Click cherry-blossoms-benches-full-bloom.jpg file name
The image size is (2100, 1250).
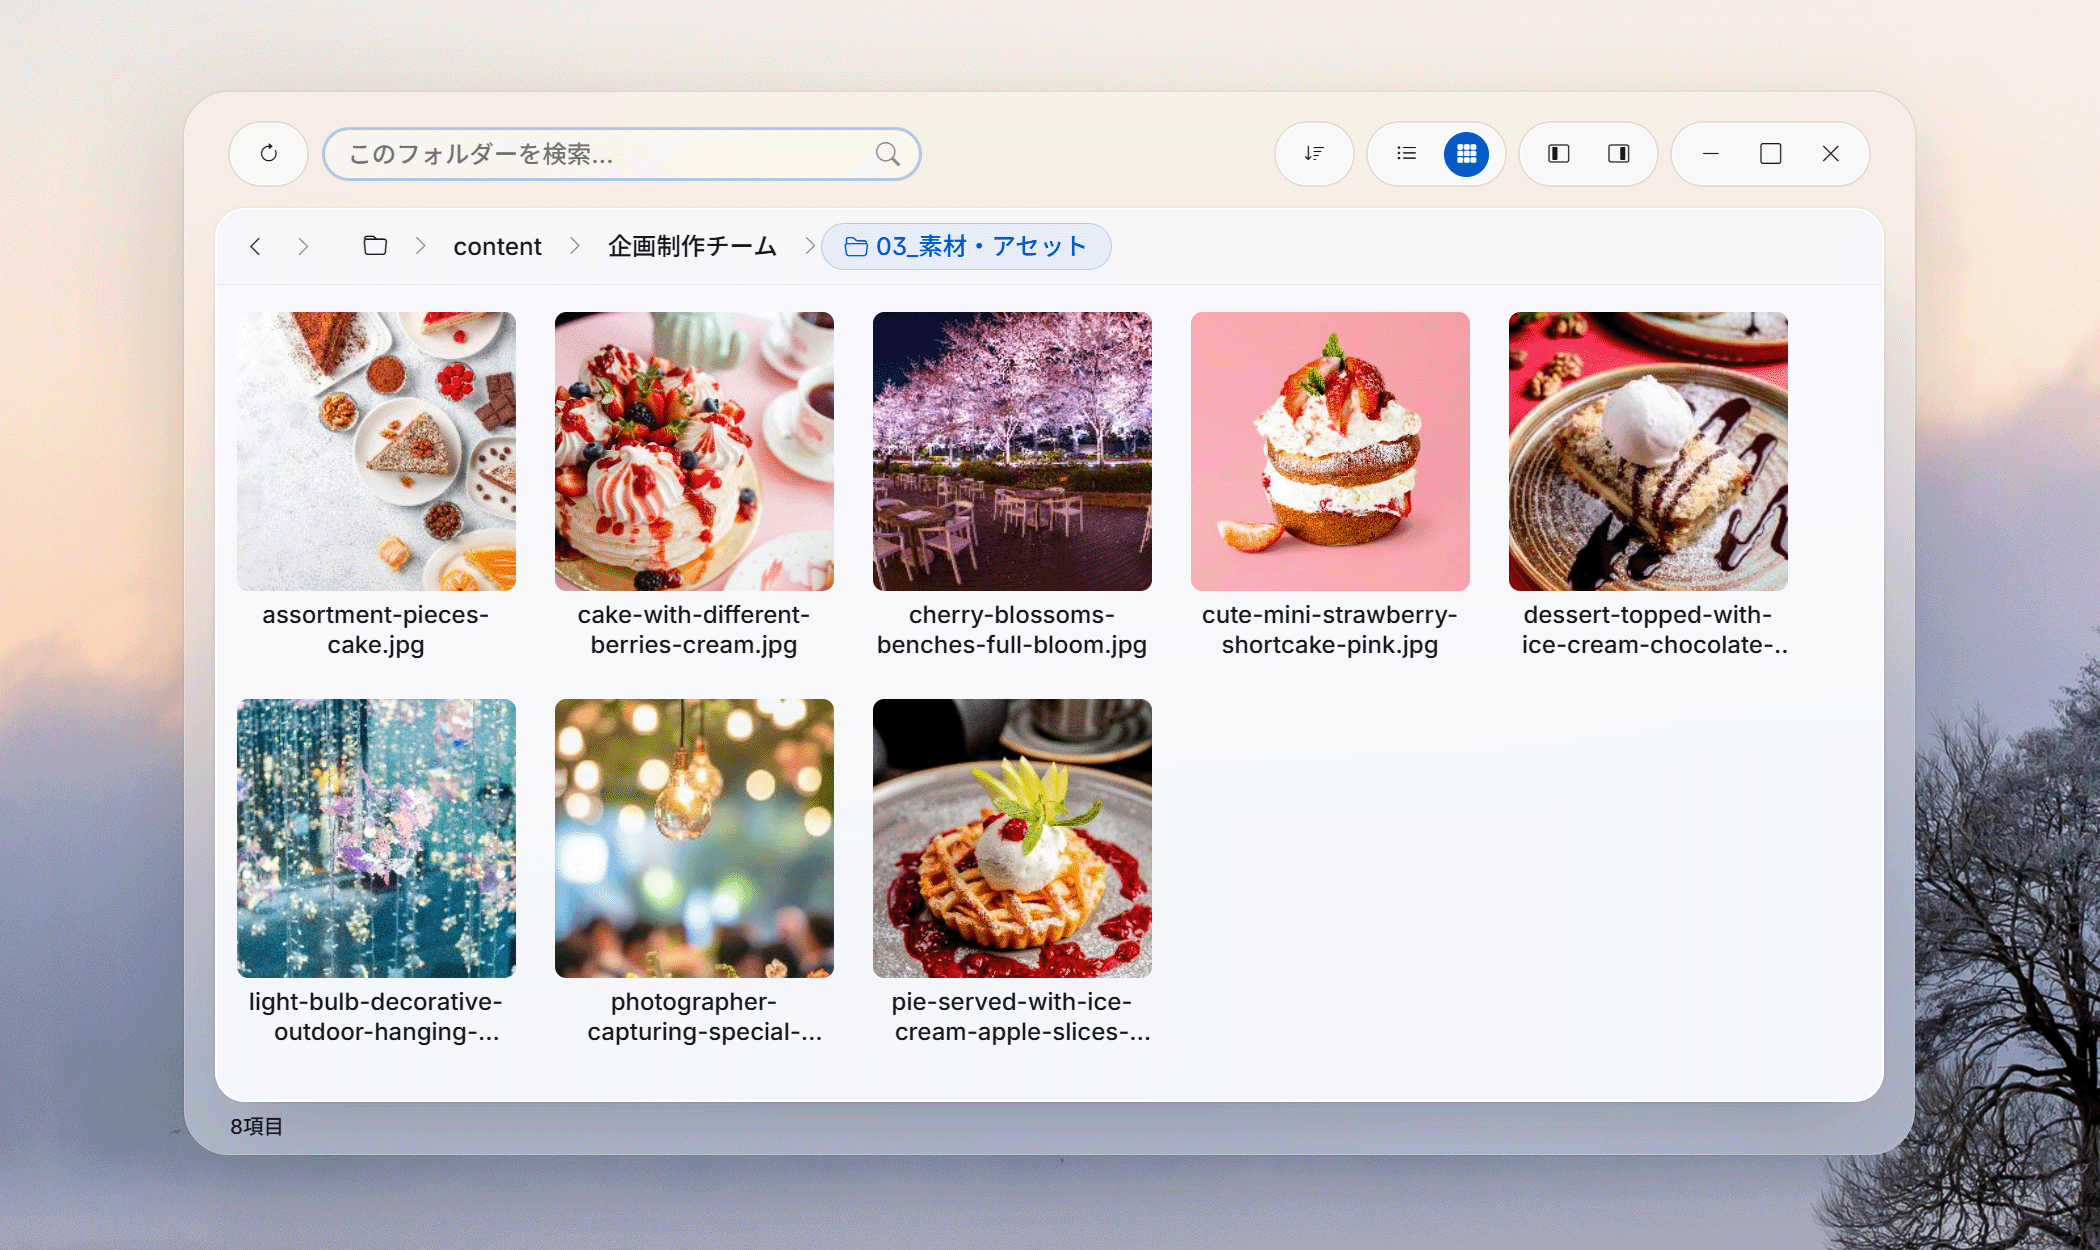(1012, 630)
